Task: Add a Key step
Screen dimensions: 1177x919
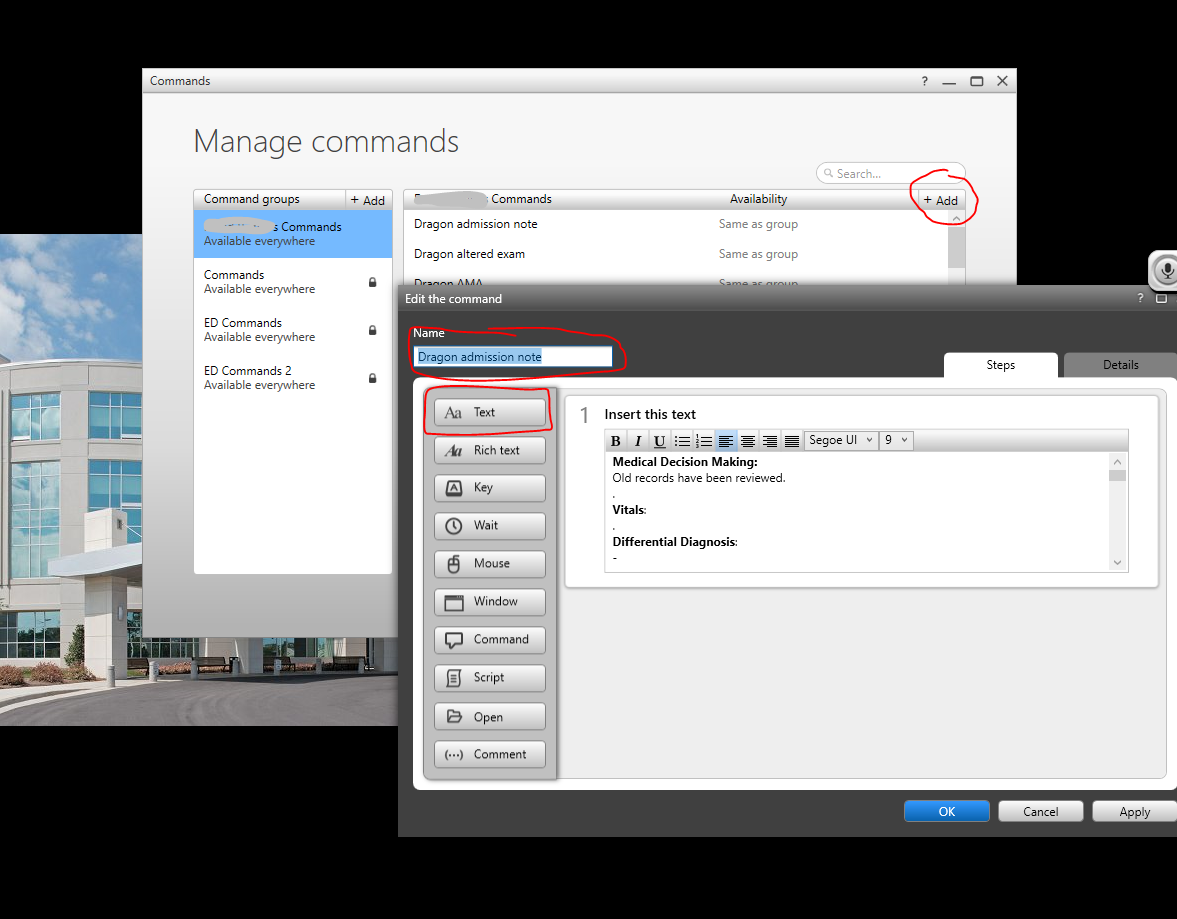Action: coord(489,488)
